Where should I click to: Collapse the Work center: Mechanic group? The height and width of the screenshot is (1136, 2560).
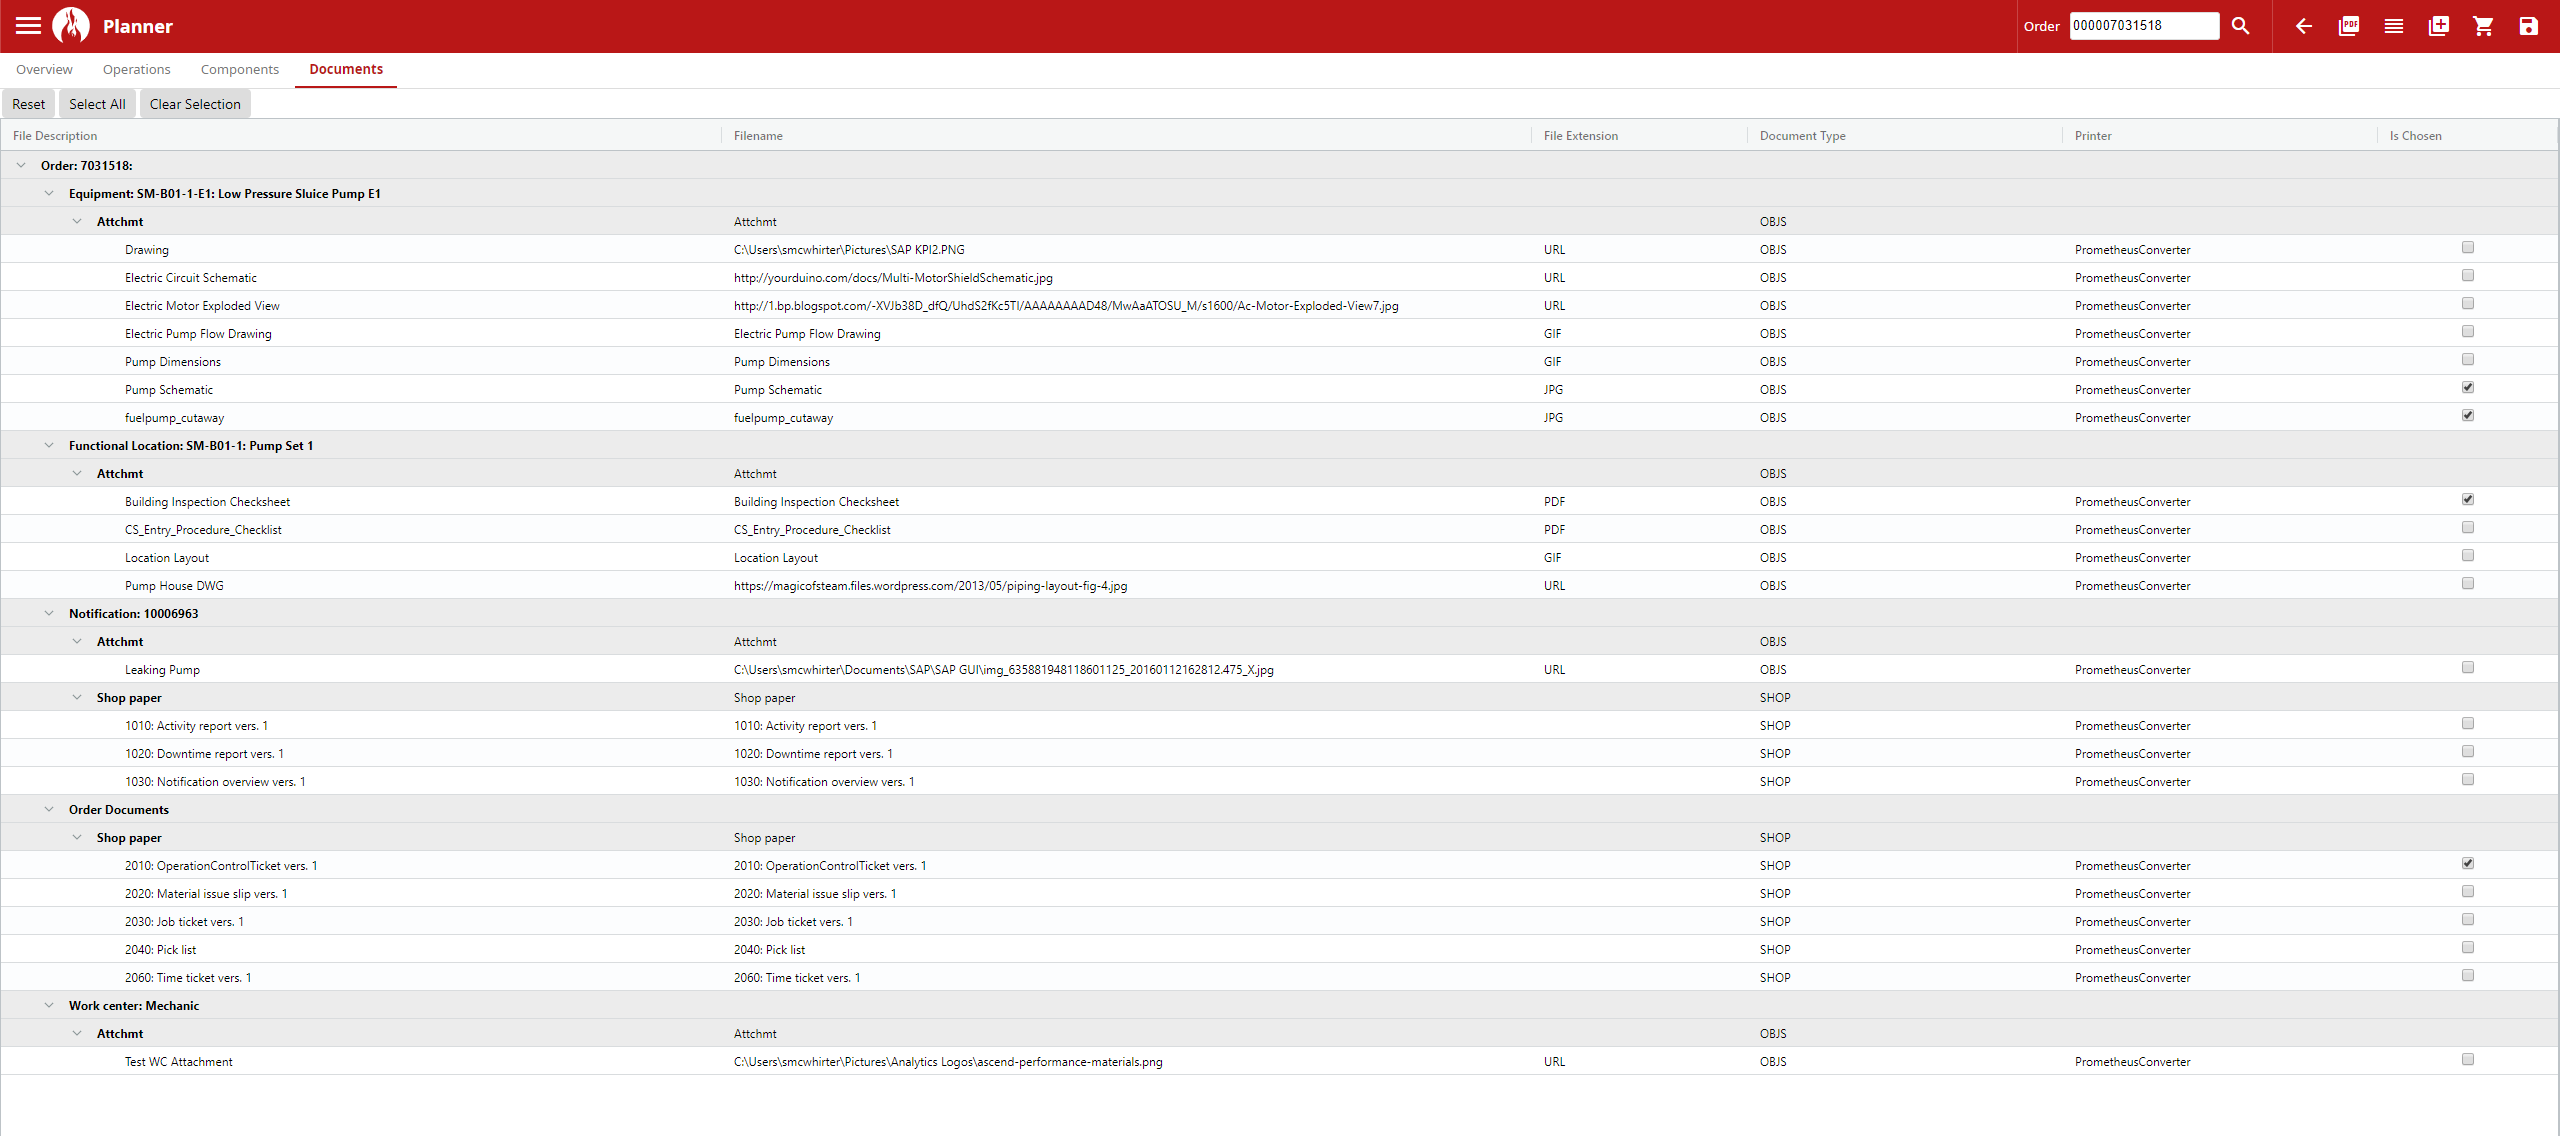(49, 1004)
